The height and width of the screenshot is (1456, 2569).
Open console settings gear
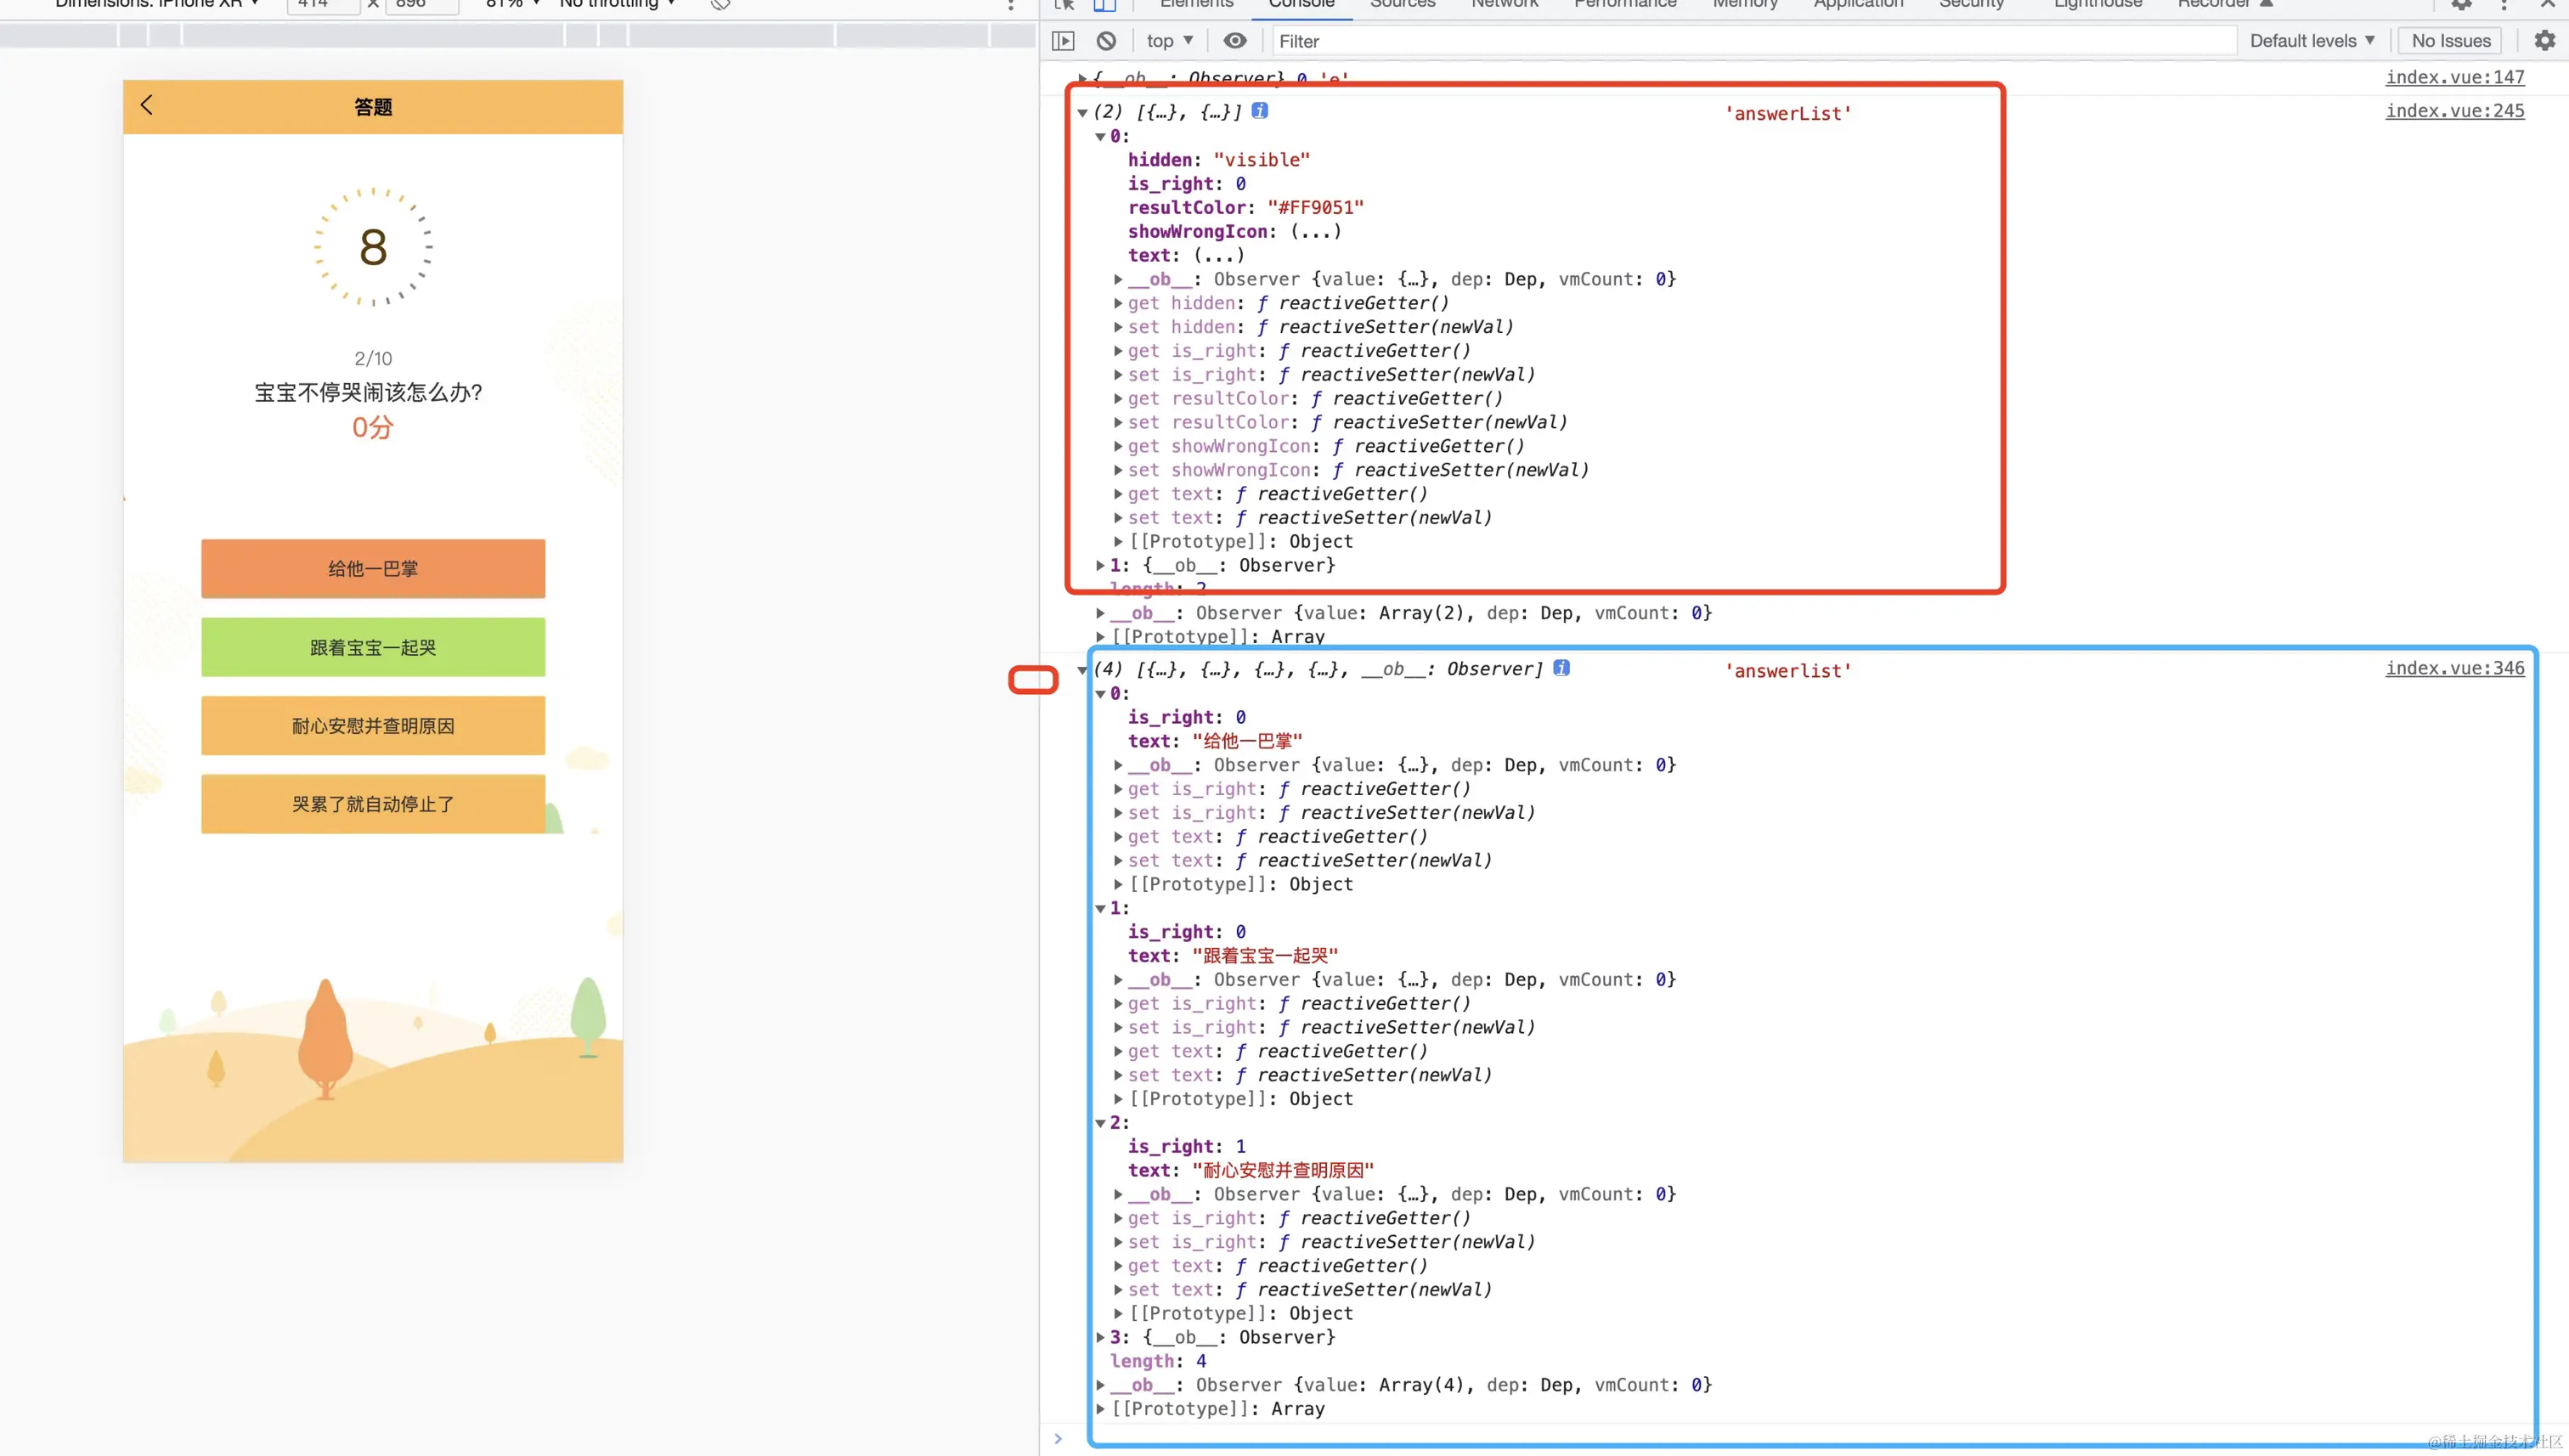pyautogui.click(x=2544, y=41)
